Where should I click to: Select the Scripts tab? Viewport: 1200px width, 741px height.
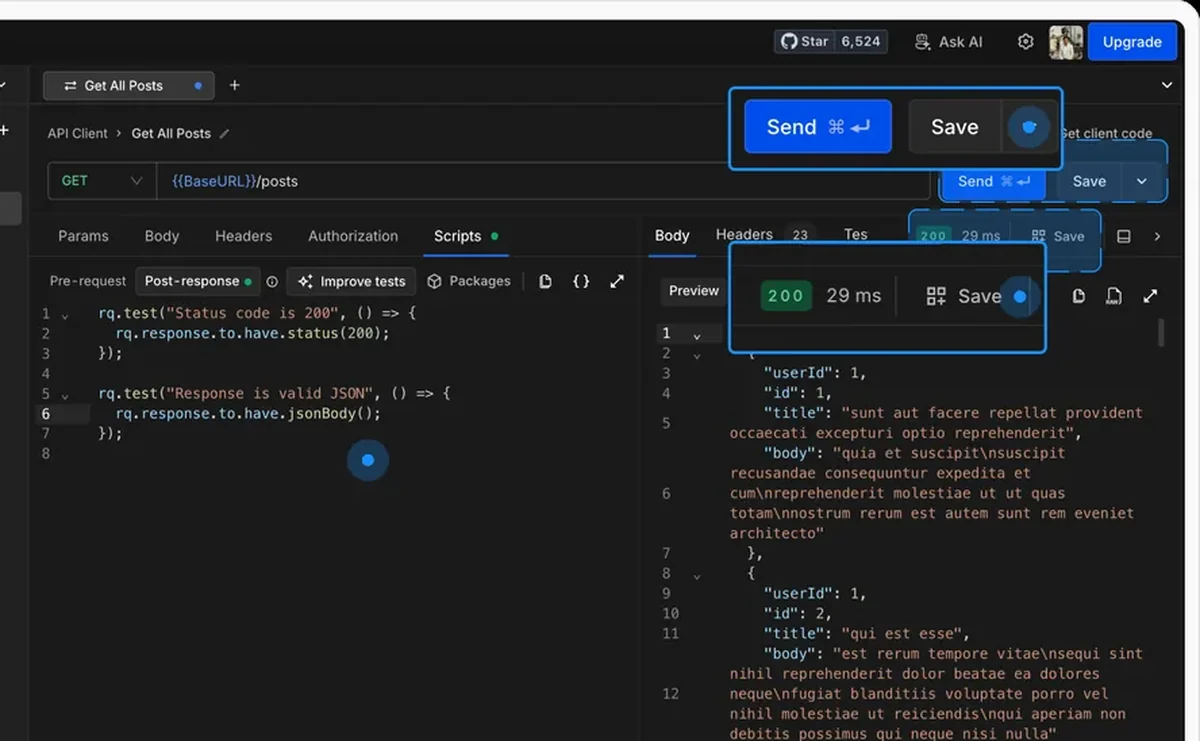(465, 236)
